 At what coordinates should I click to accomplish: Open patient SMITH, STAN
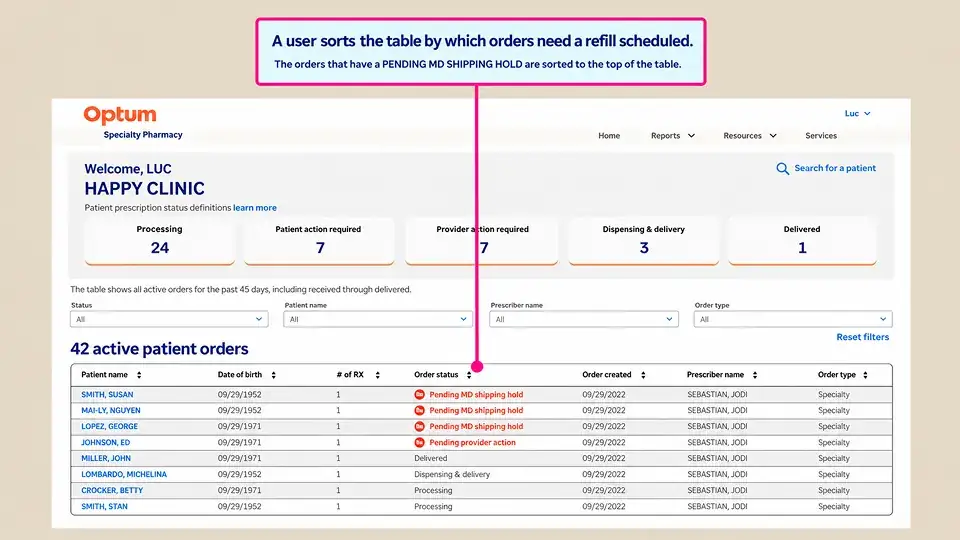104,506
